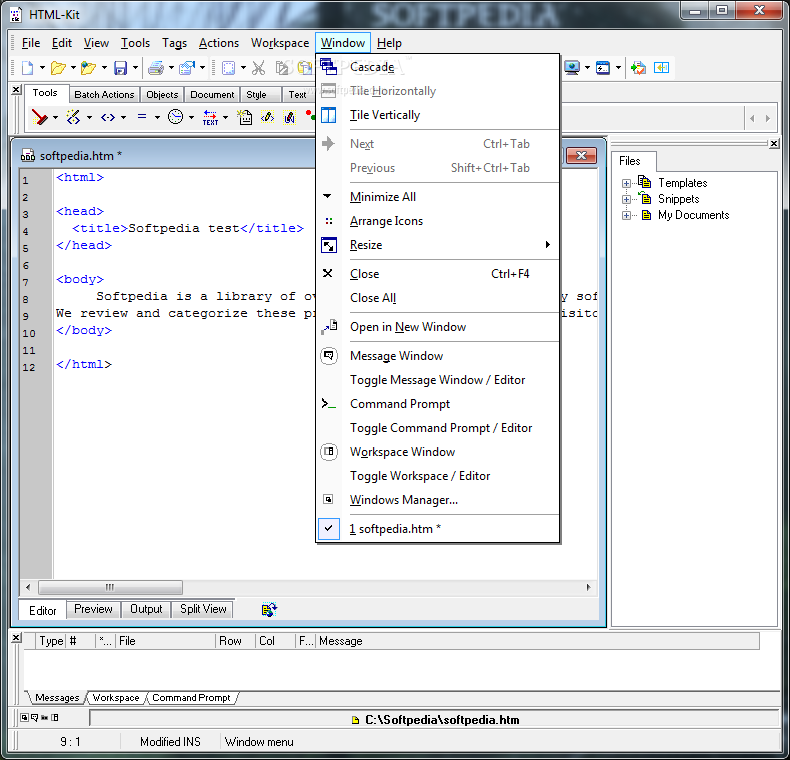
Task: Click the New document toolbar icon
Action: pos(27,68)
